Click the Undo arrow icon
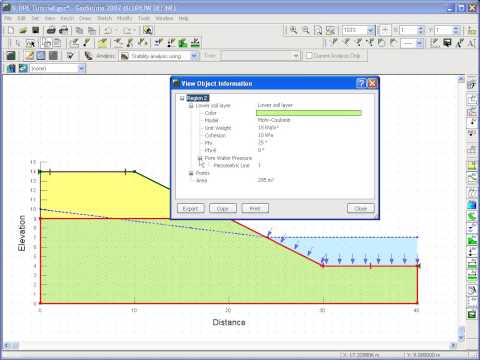 point(108,31)
